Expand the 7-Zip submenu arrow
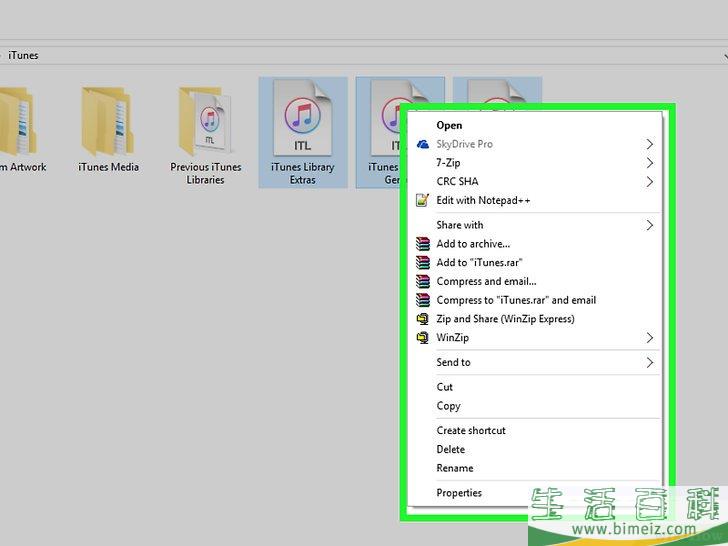The height and width of the screenshot is (546, 728). 649,163
